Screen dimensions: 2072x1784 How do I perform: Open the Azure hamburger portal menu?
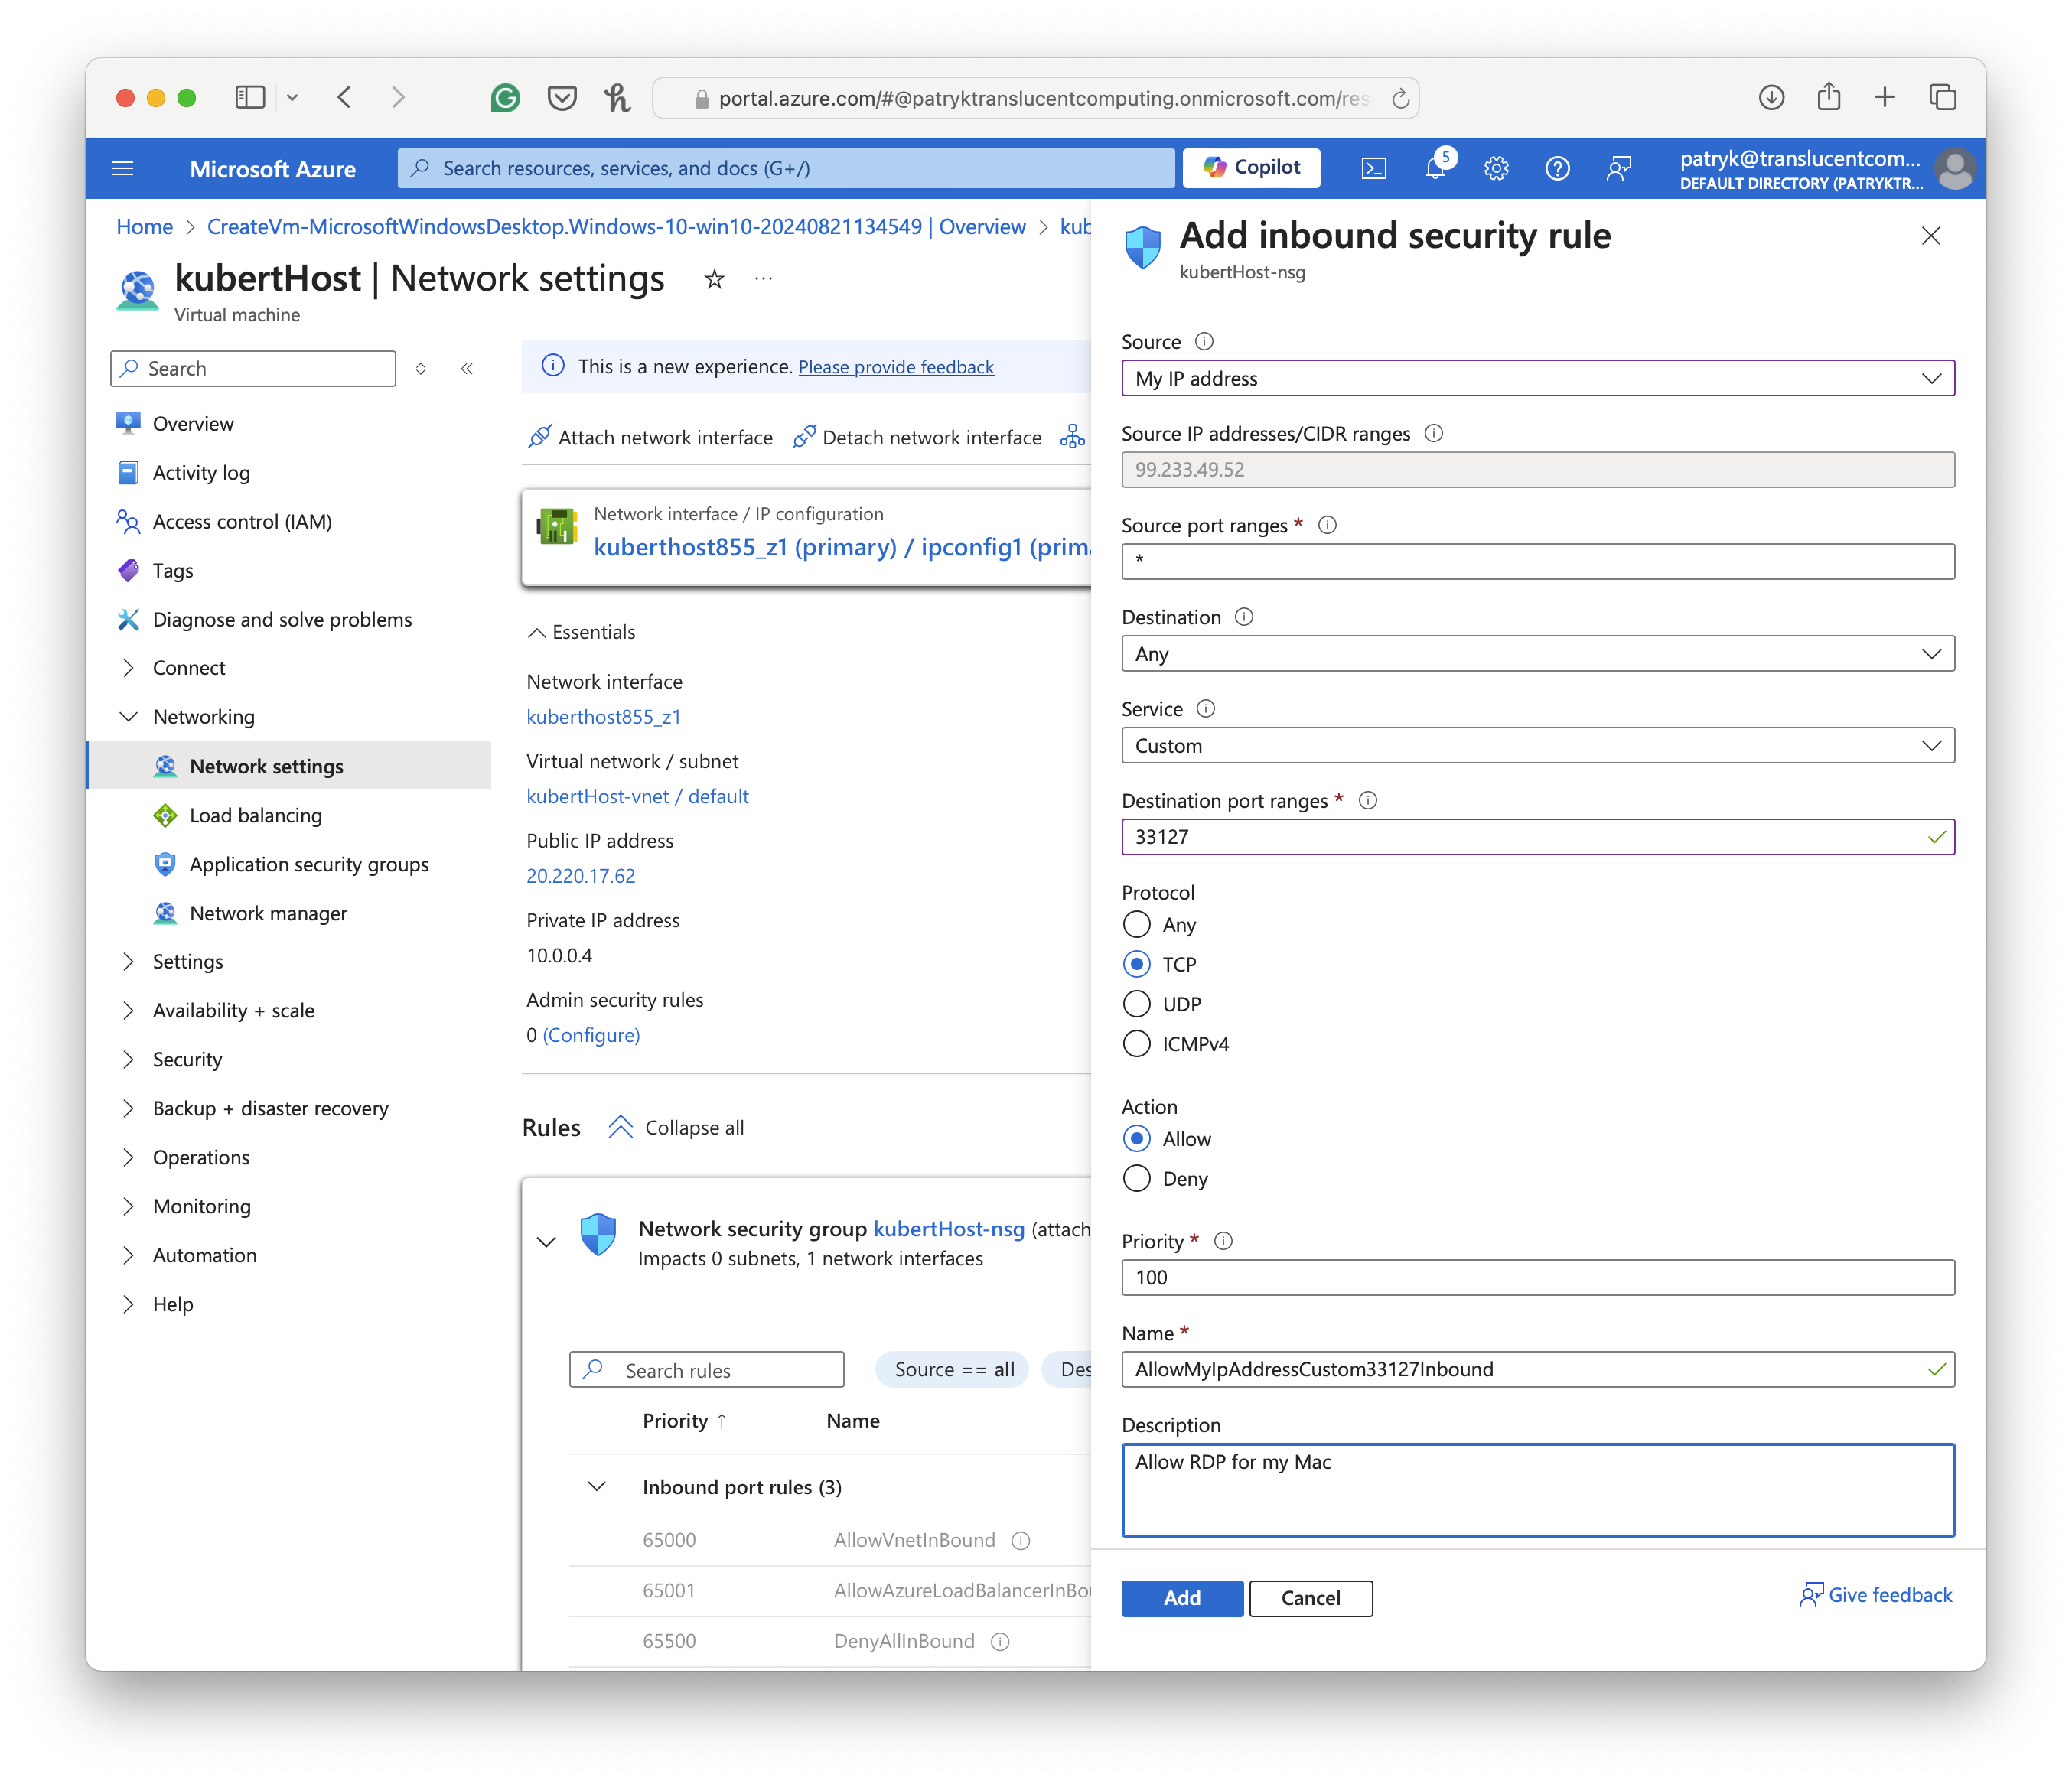tap(123, 168)
